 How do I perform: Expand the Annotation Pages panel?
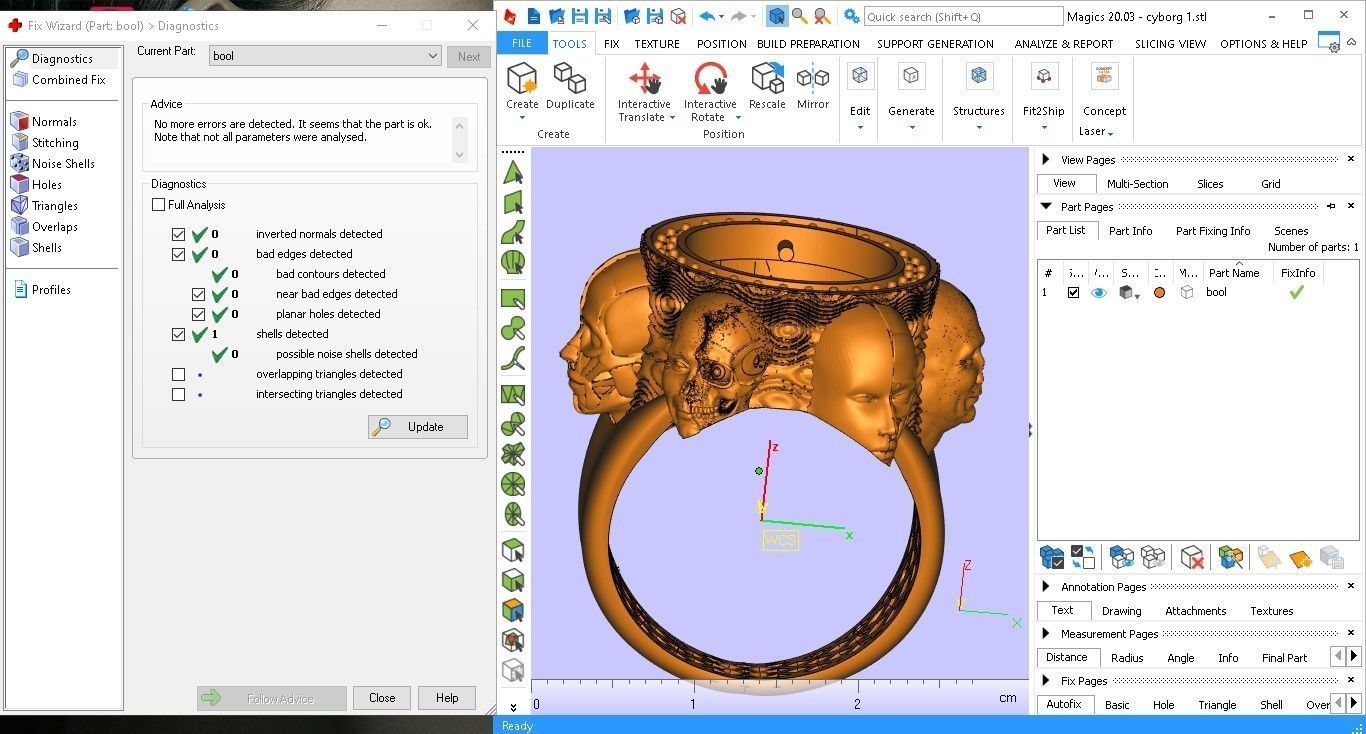pos(1046,587)
